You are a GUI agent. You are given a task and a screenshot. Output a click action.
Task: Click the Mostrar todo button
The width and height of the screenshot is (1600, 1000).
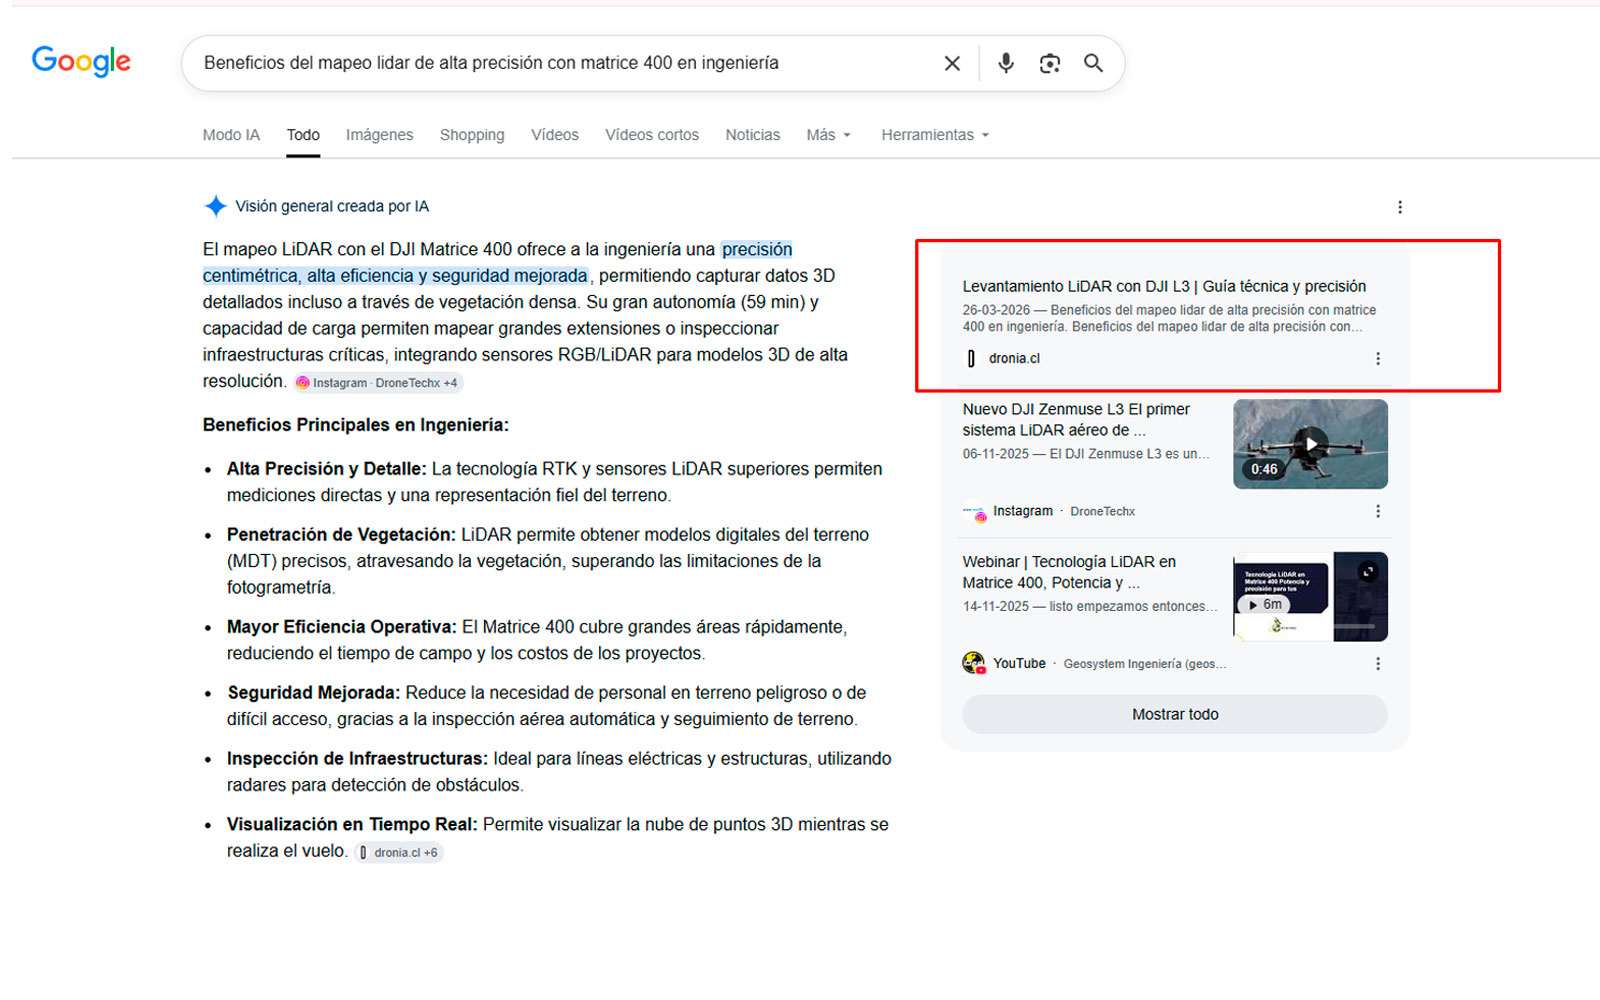pos(1175,714)
